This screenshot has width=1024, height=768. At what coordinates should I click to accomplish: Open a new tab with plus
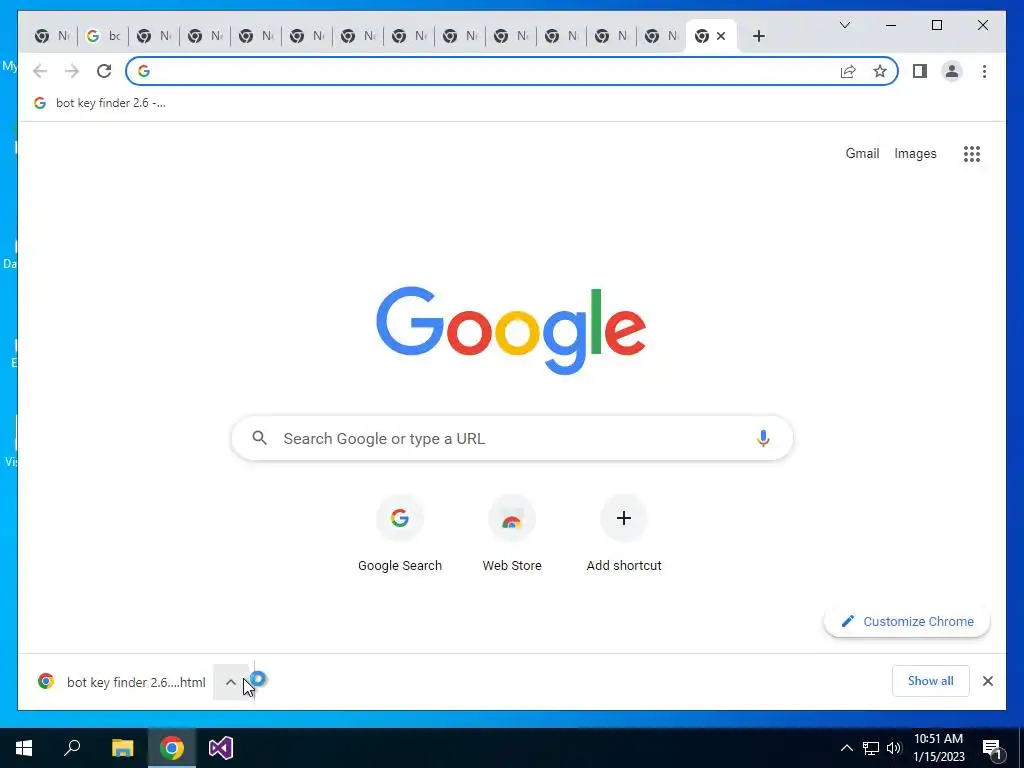click(x=758, y=36)
